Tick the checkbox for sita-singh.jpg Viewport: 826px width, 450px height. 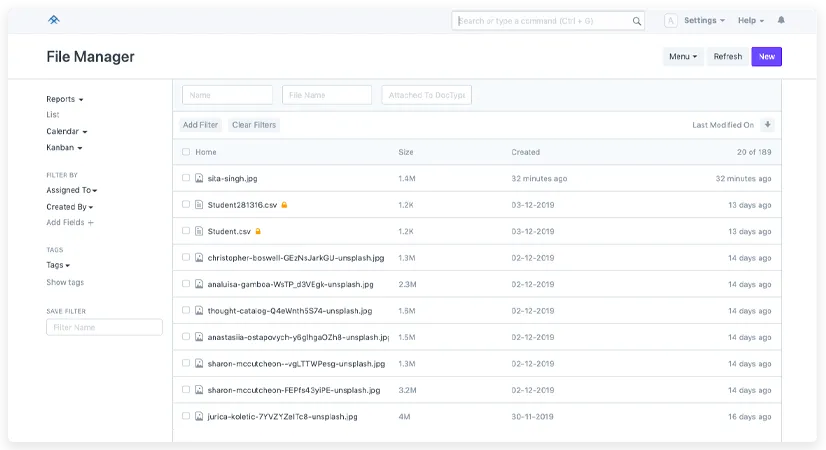[186, 178]
